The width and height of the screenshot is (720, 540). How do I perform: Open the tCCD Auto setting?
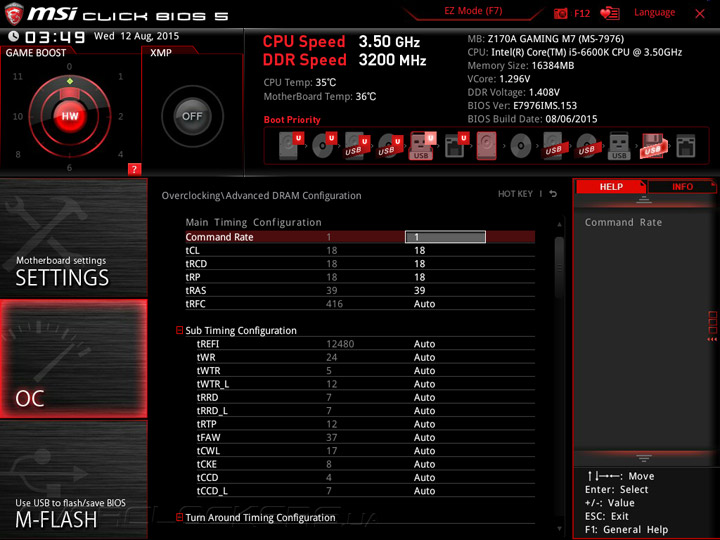[424, 478]
